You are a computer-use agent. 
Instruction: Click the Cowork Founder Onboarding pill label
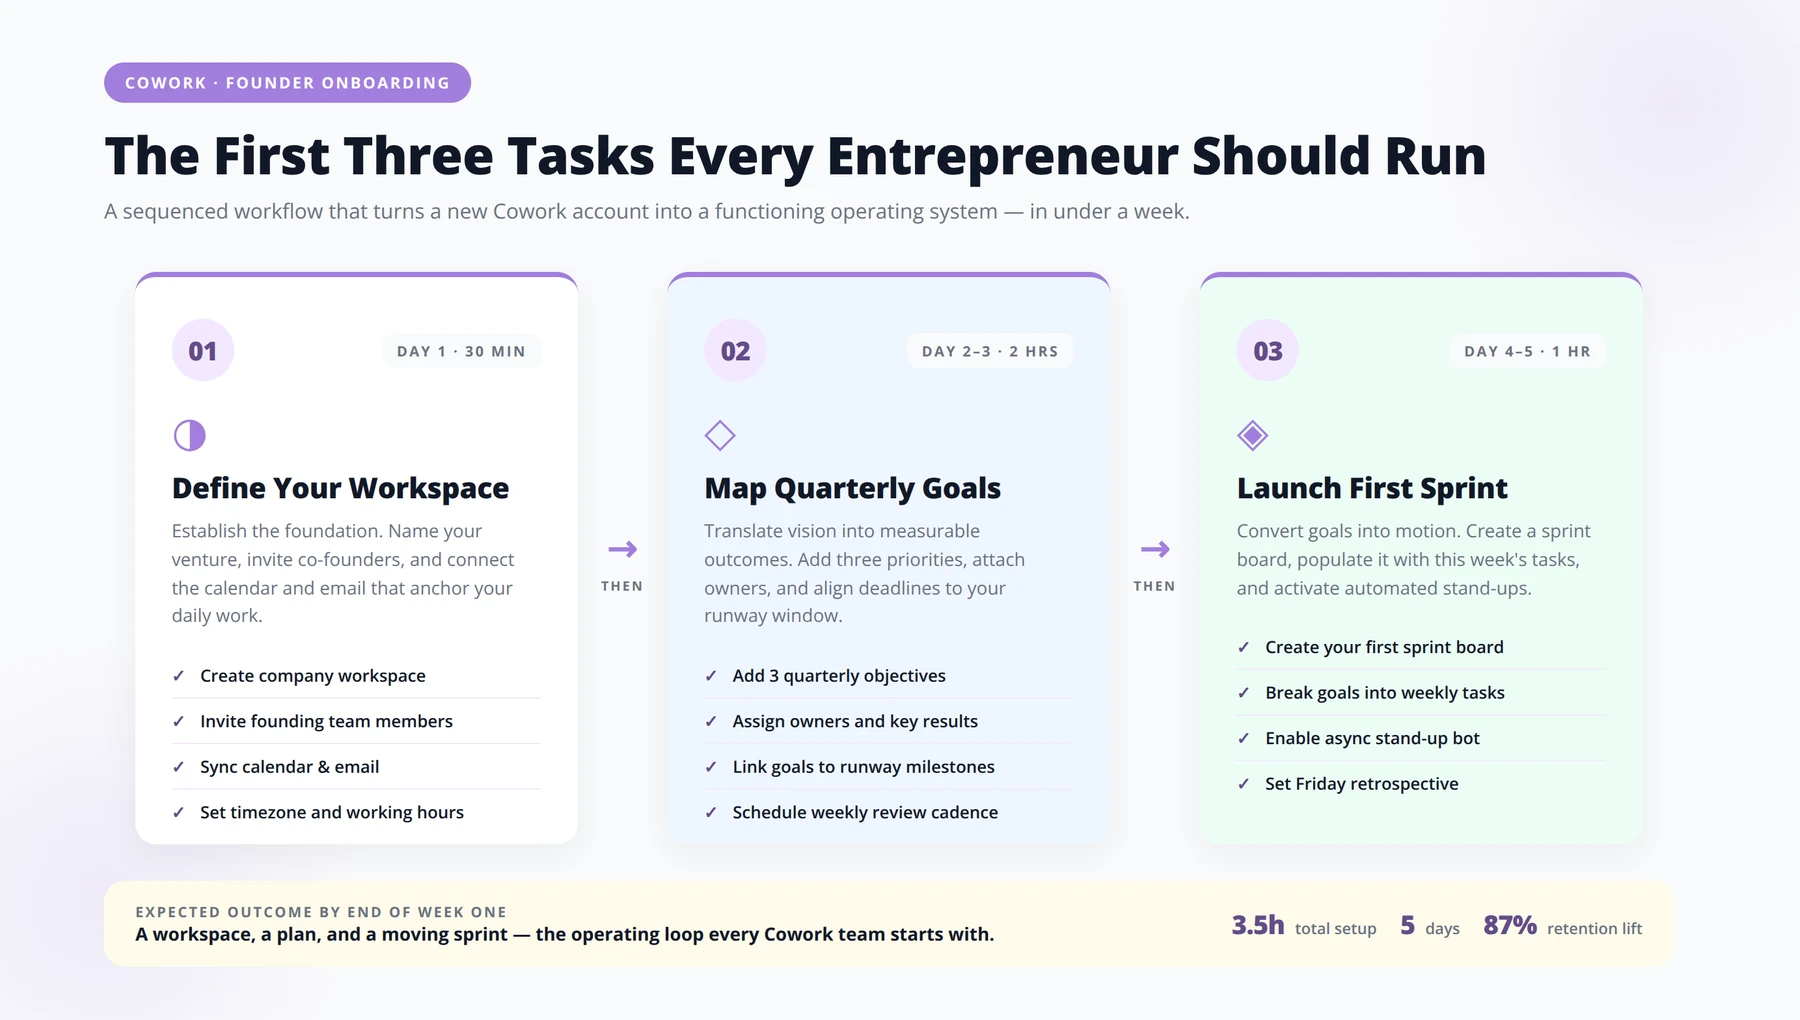(287, 83)
